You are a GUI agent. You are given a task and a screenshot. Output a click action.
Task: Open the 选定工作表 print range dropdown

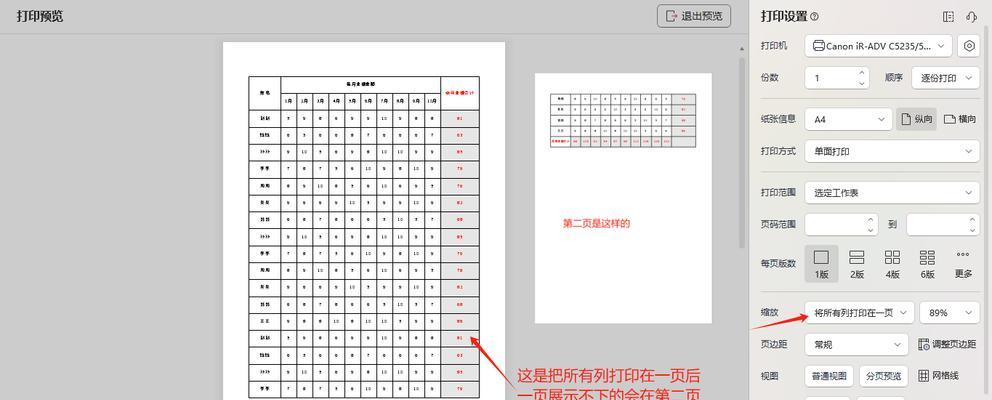pos(892,192)
